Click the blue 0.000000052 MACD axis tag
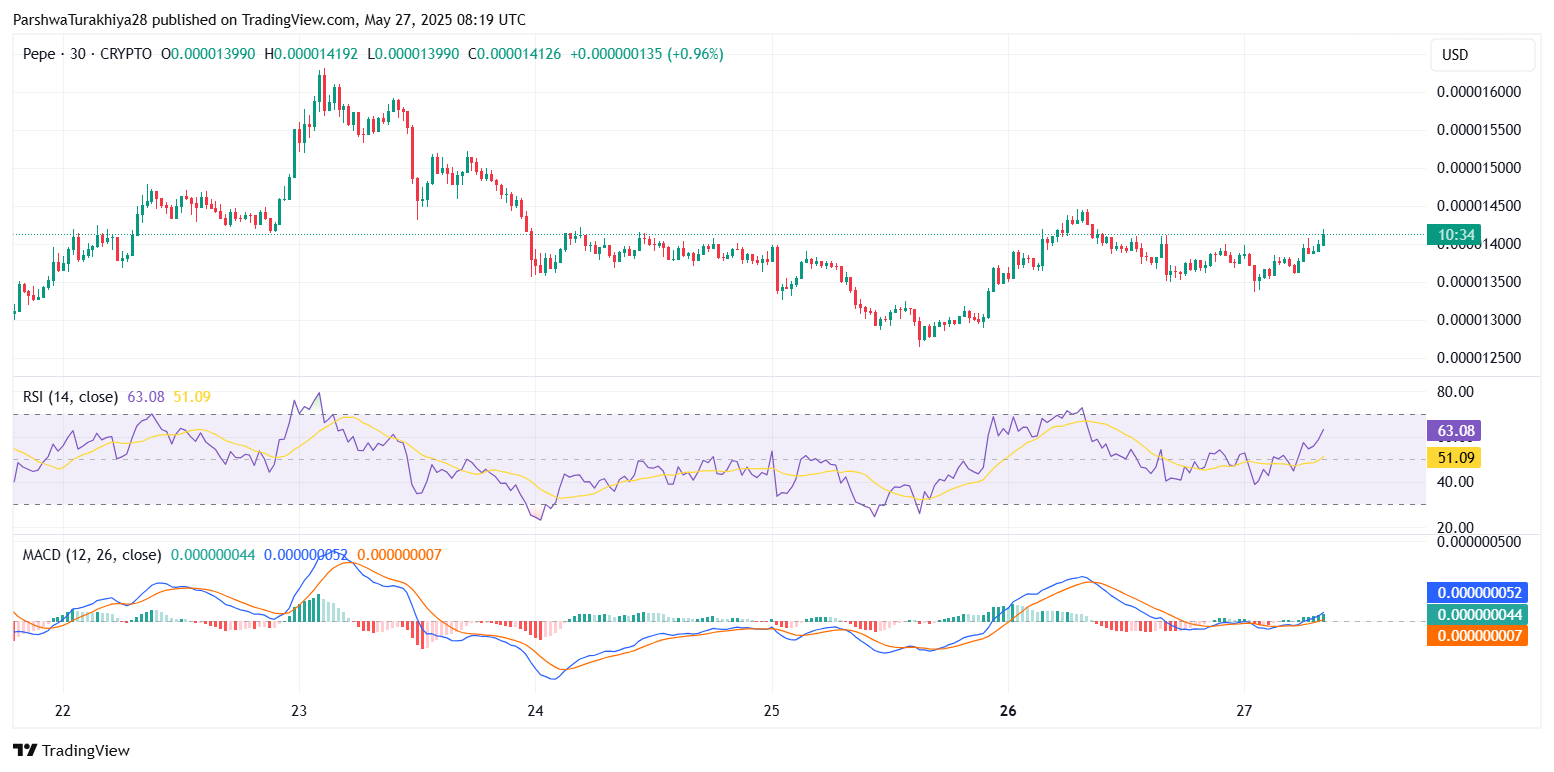 tap(1476, 592)
